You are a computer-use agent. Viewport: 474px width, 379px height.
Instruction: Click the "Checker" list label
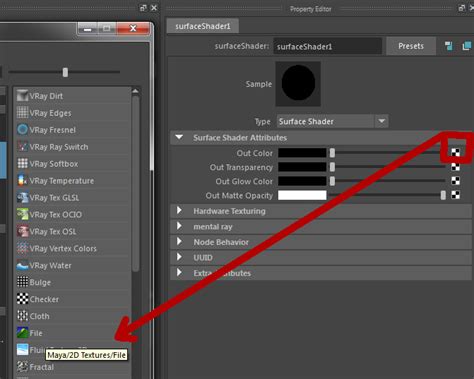coord(44,299)
